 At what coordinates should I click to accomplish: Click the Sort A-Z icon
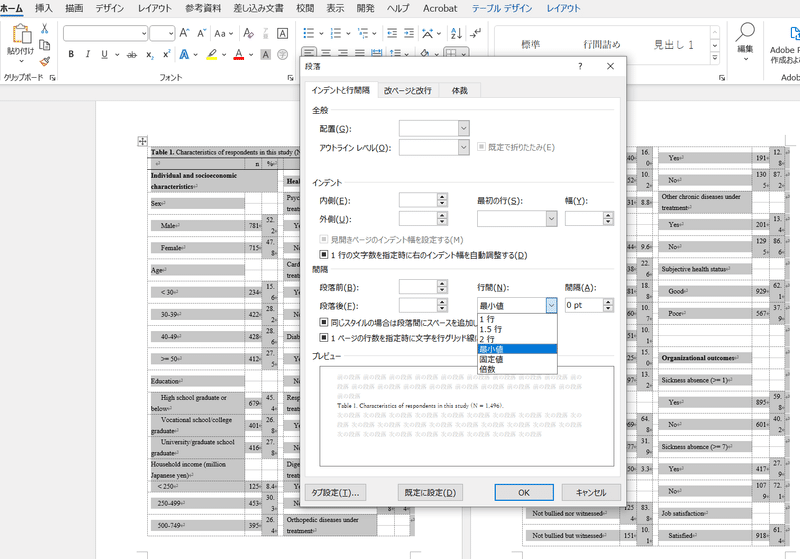[456, 34]
